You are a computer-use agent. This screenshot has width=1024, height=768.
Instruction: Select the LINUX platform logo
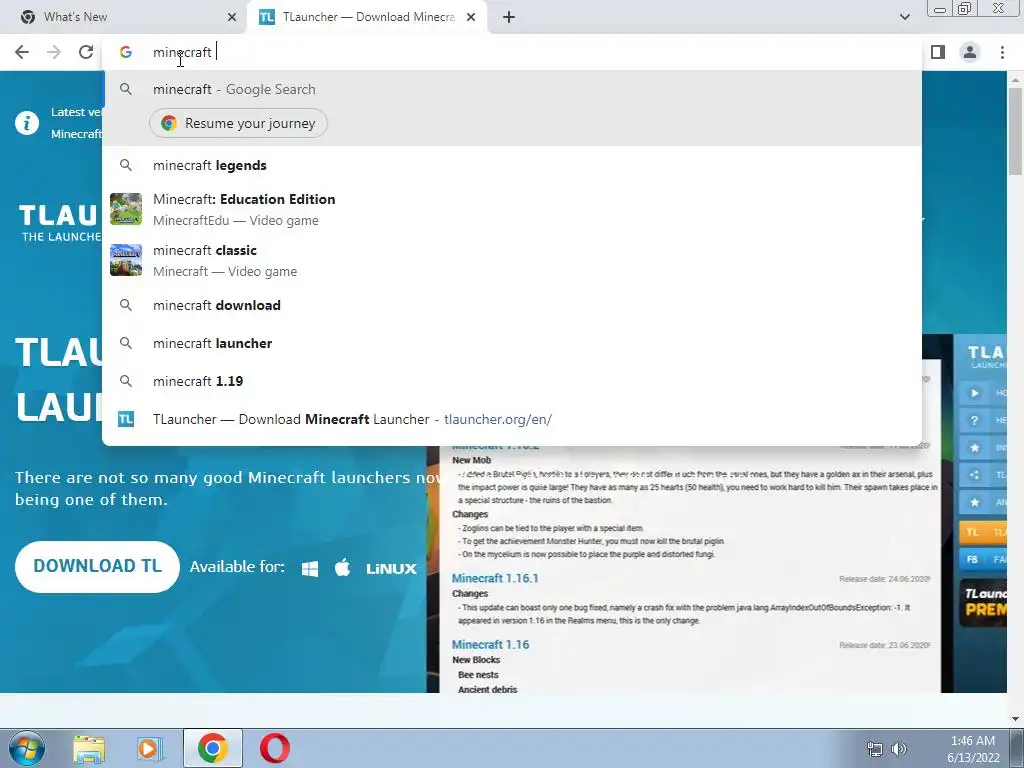click(x=391, y=569)
